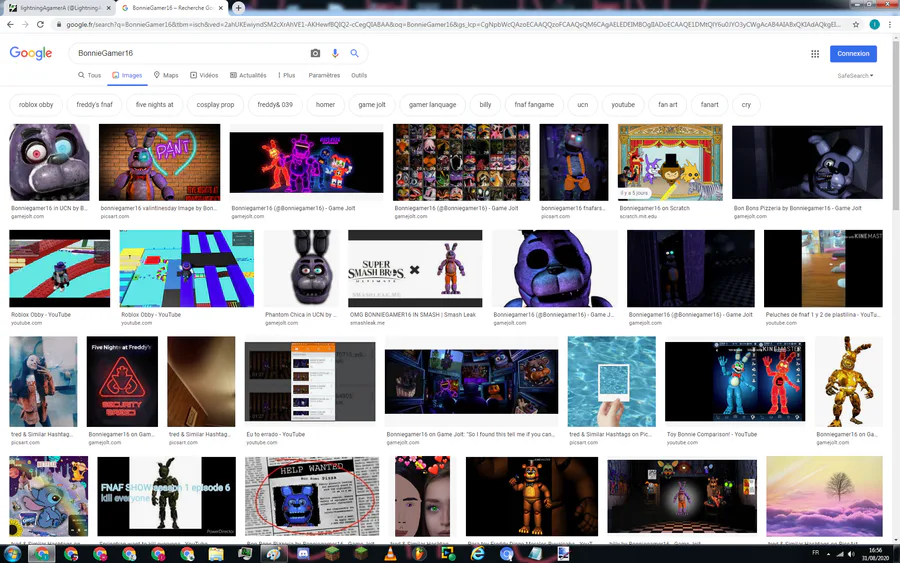Select the Images tab
The image size is (900, 563).
127,75
